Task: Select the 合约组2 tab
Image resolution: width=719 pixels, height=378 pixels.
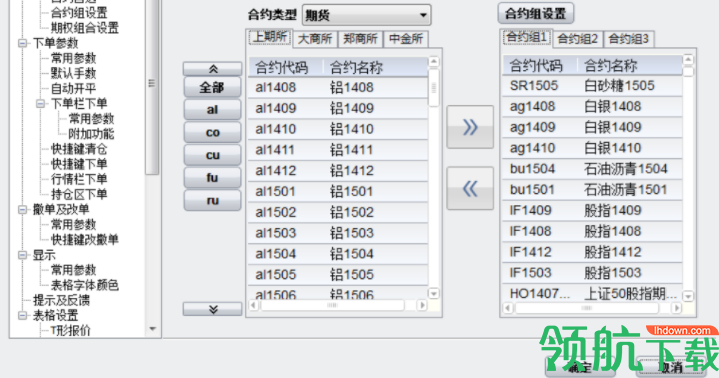Action: [x=578, y=39]
